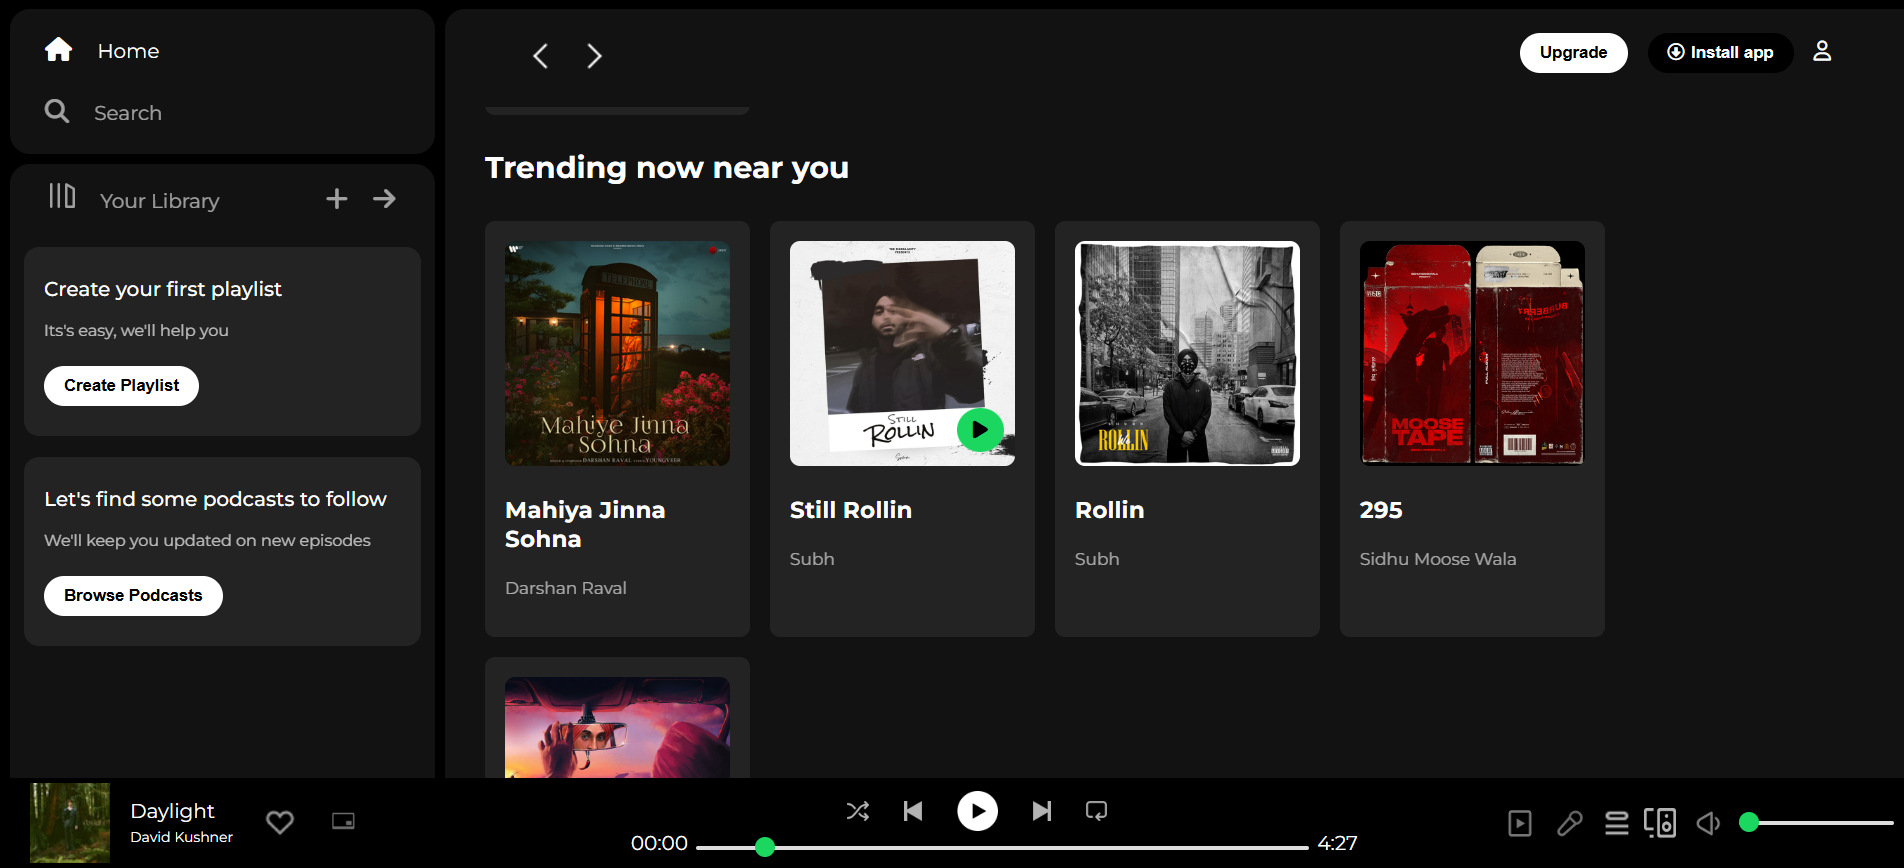Click the Home house icon
This screenshot has width=1904, height=868.
click(59, 49)
